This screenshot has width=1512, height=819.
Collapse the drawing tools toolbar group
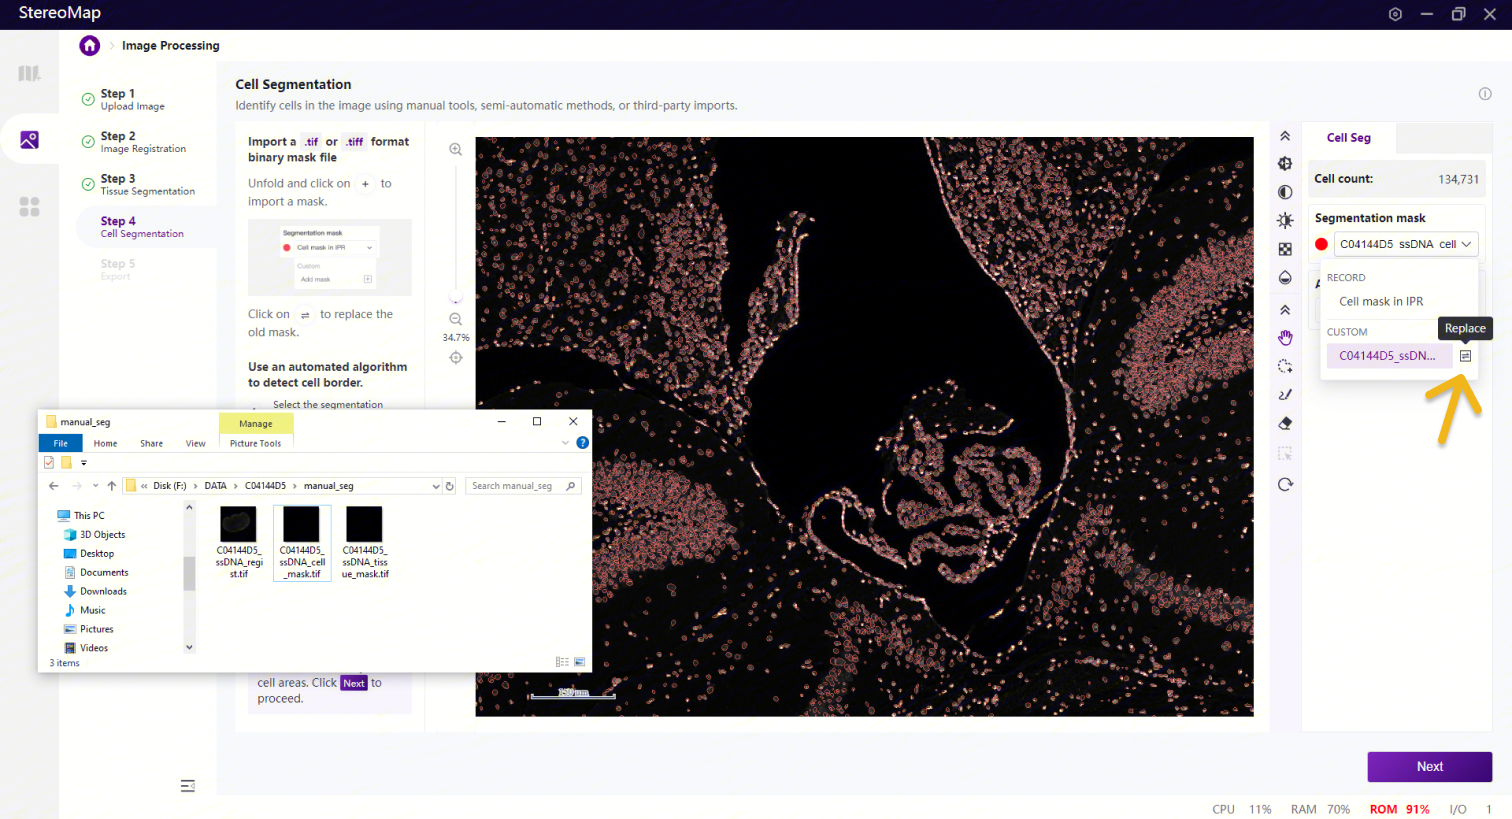[x=1285, y=310]
